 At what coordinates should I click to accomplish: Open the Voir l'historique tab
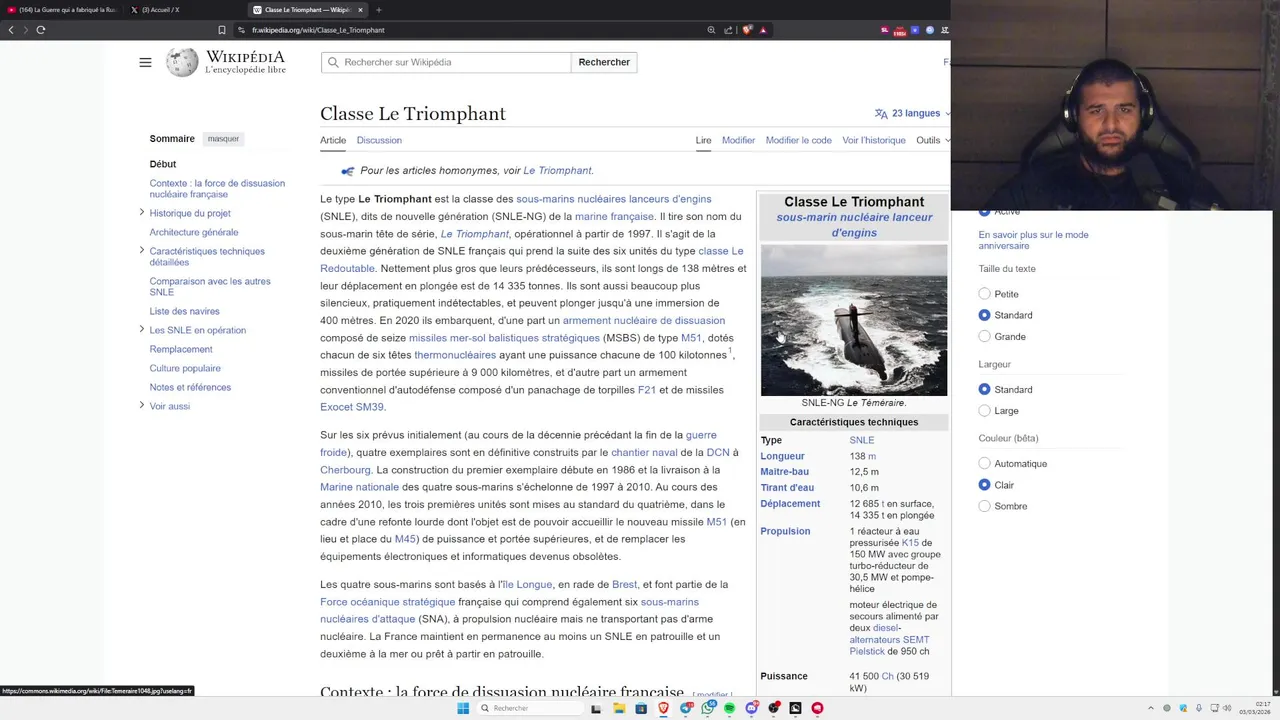(x=874, y=140)
